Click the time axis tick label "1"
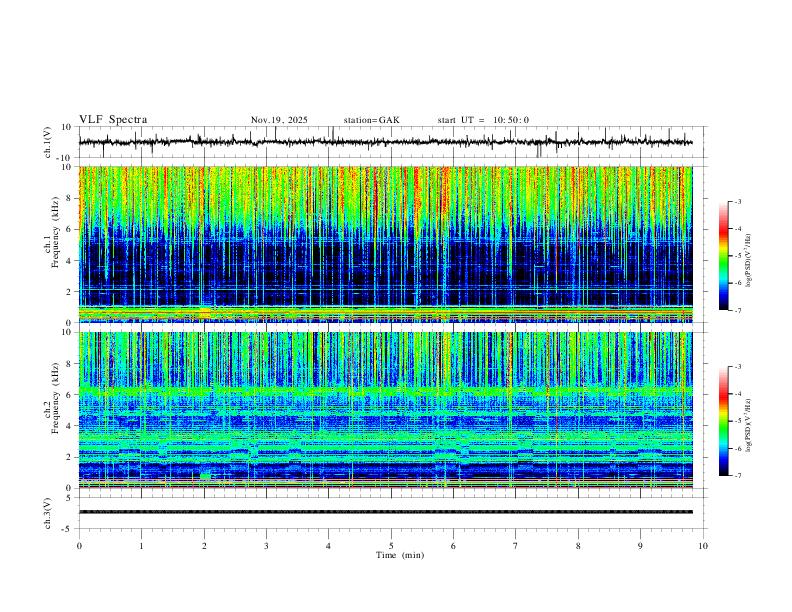Viewport: 792px width, 612px height. (x=141, y=546)
